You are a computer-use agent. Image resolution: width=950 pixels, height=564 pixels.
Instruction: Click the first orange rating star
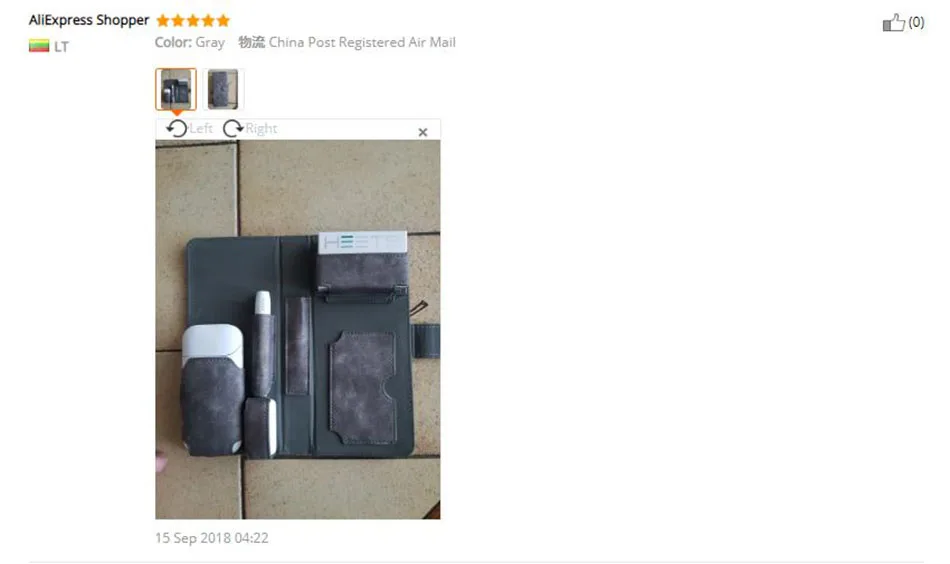163,21
